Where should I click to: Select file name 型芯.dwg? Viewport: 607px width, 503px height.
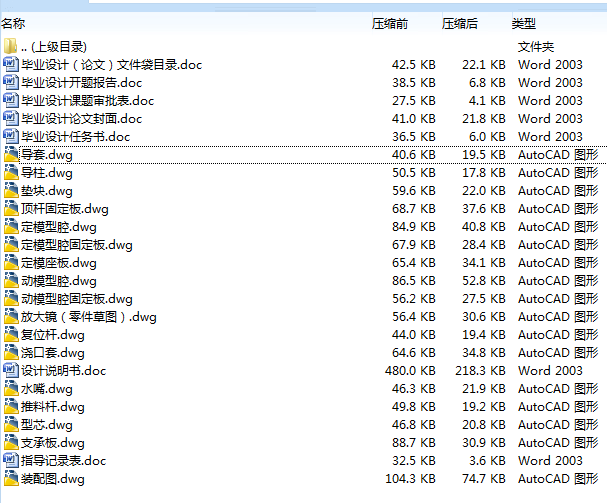pyautogui.click(x=47, y=425)
